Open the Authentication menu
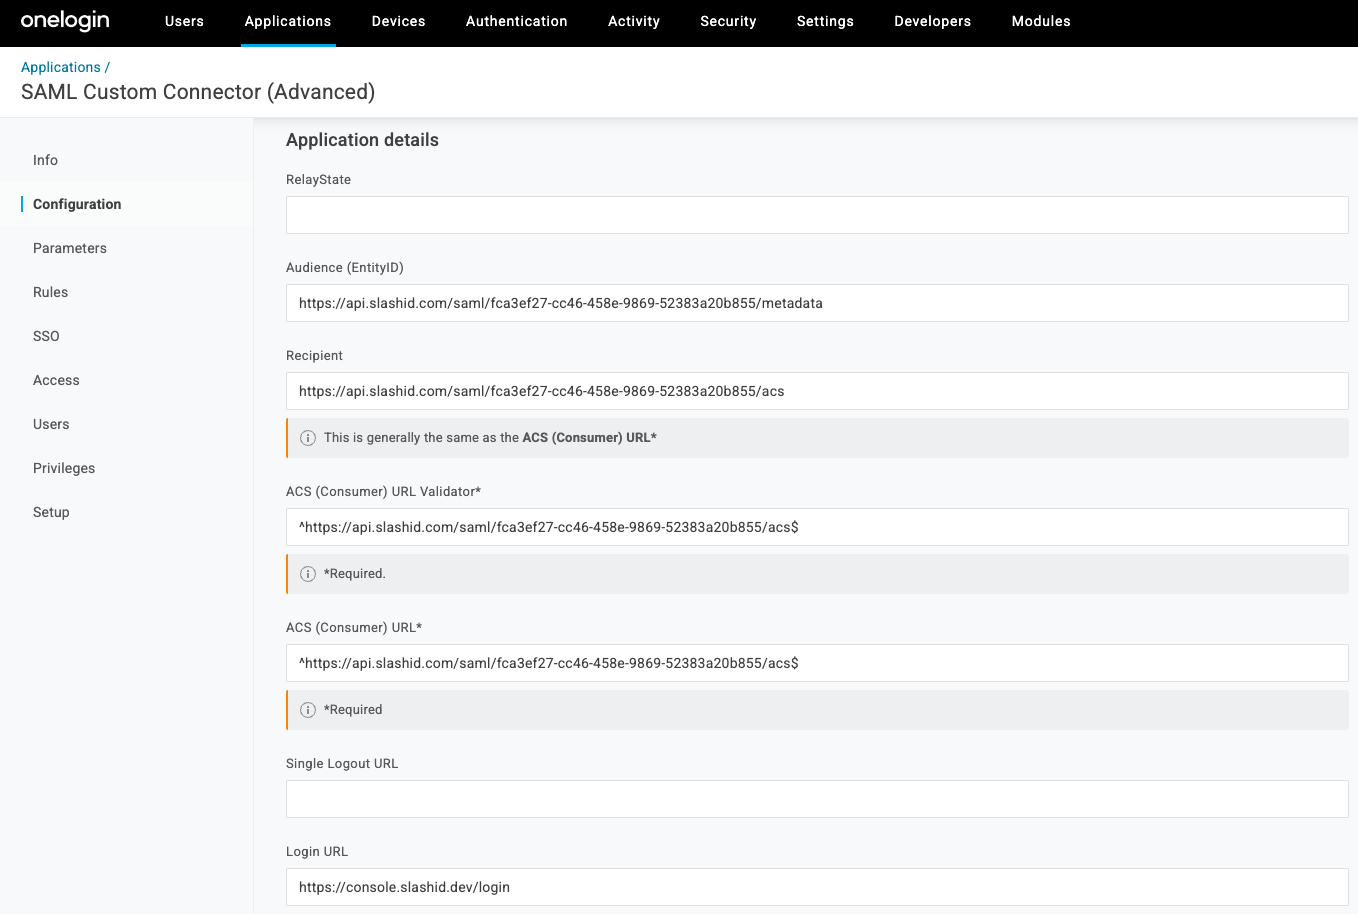 pyautogui.click(x=516, y=21)
